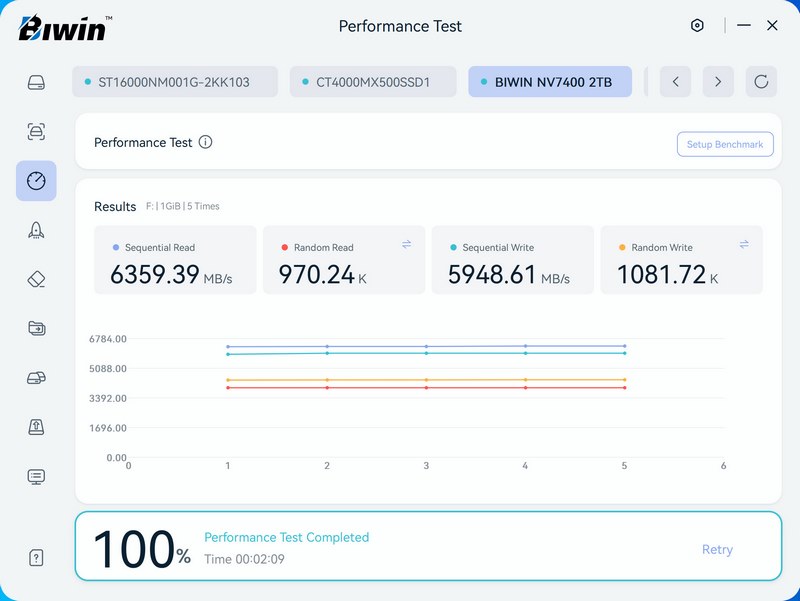Open the rocket boost sidebar icon
The image size is (800, 601).
[36, 230]
